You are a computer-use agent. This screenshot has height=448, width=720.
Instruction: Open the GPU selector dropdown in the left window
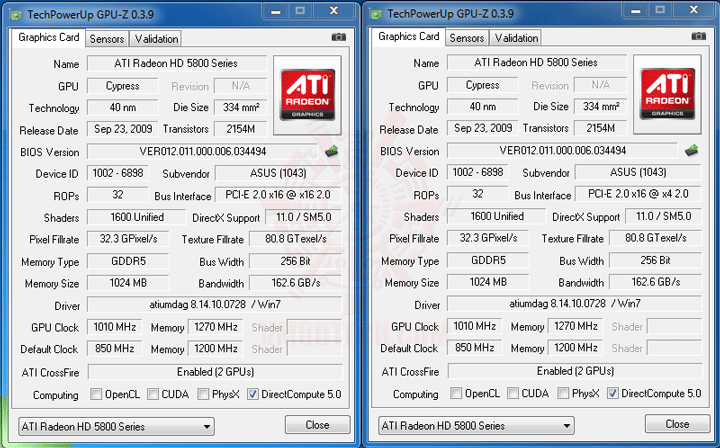tap(116, 426)
